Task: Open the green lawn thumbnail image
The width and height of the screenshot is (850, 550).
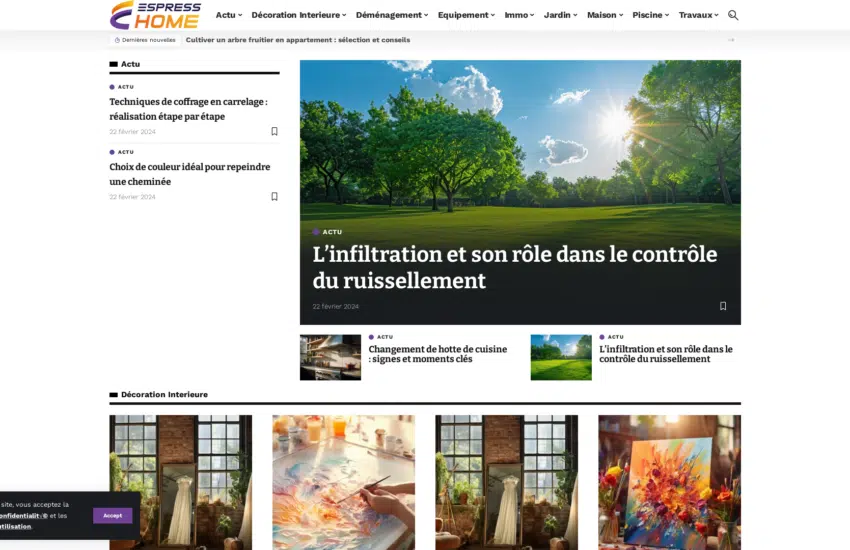Action: pos(561,357)
